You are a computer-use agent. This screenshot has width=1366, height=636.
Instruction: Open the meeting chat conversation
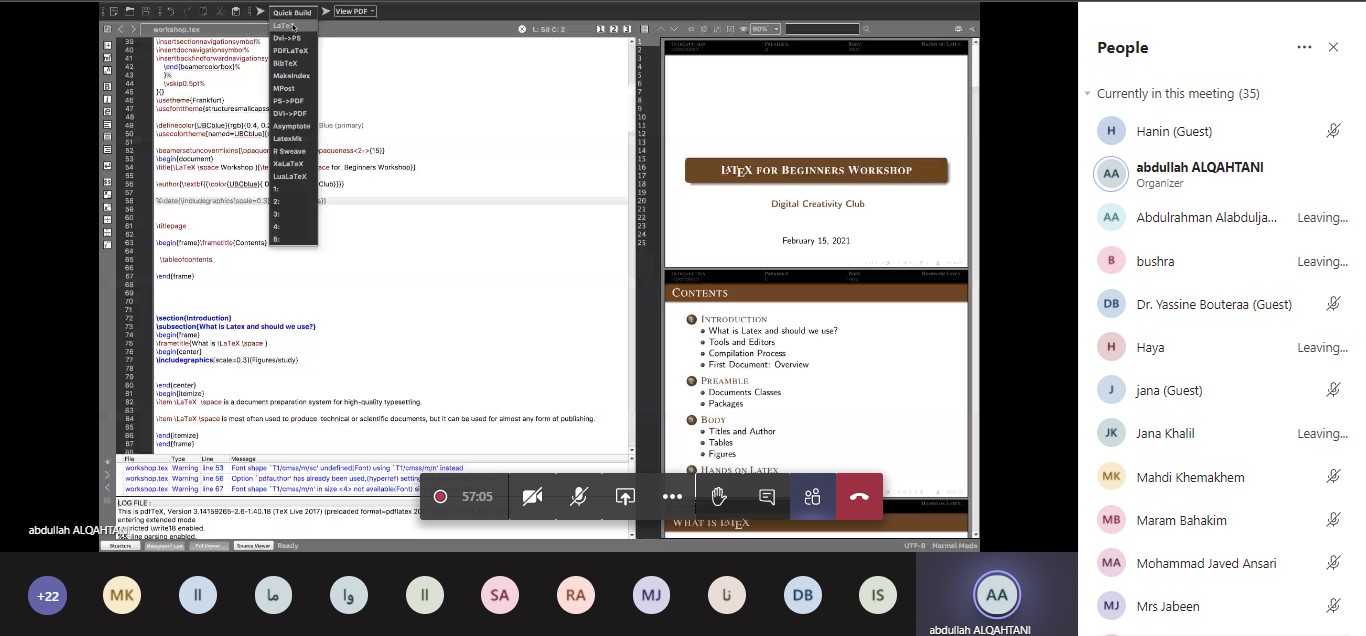[767, 497]
